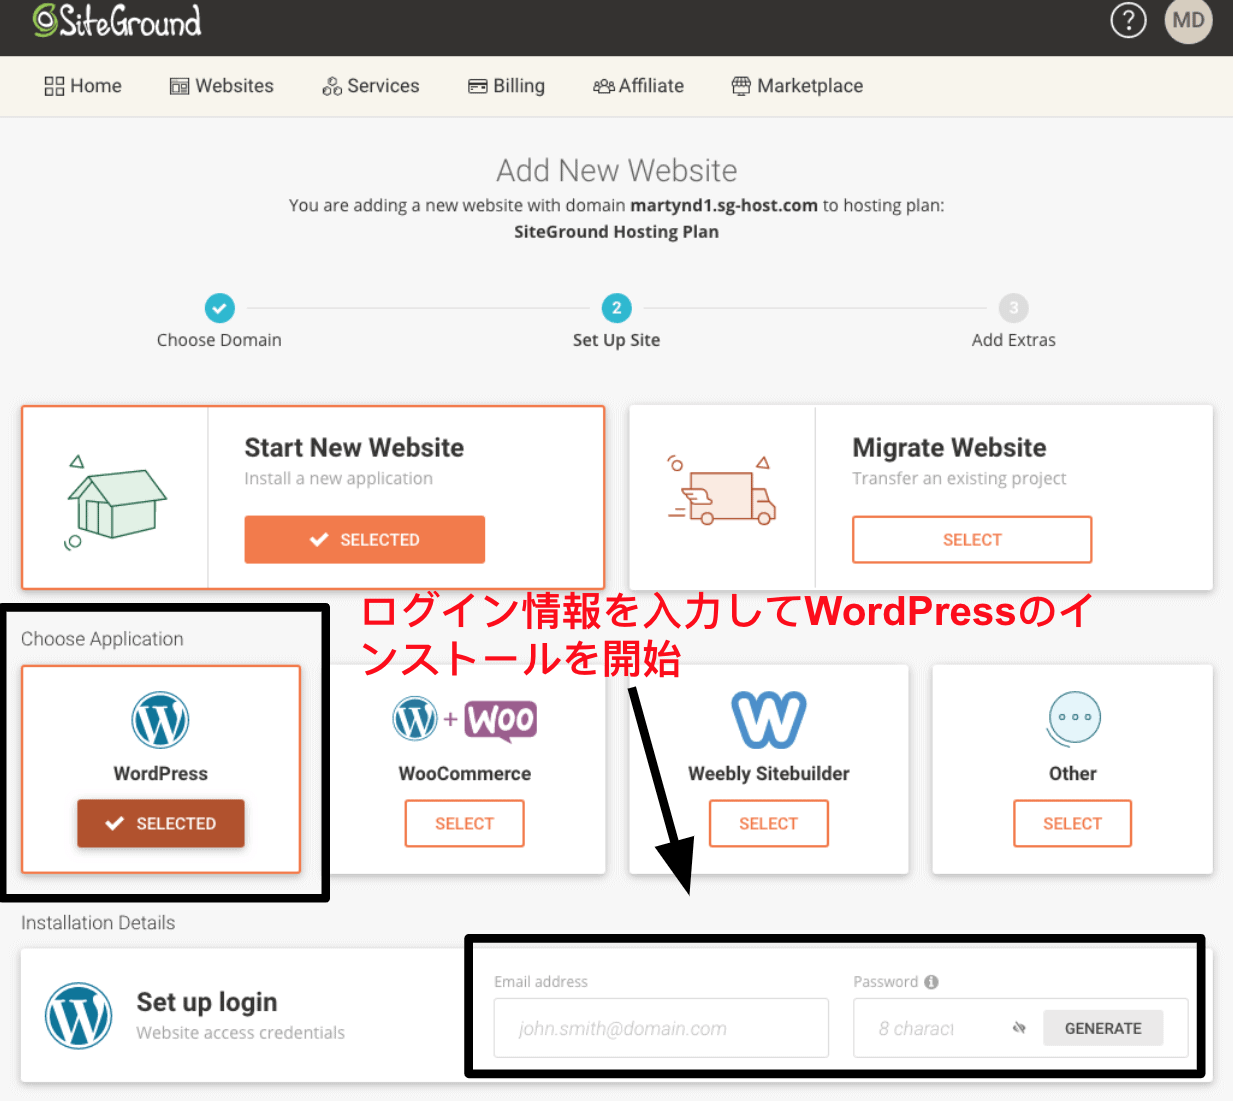Click the Add Extras step label
Viewport: 1233px width, 1101px height.
(x=1013, y=340)
